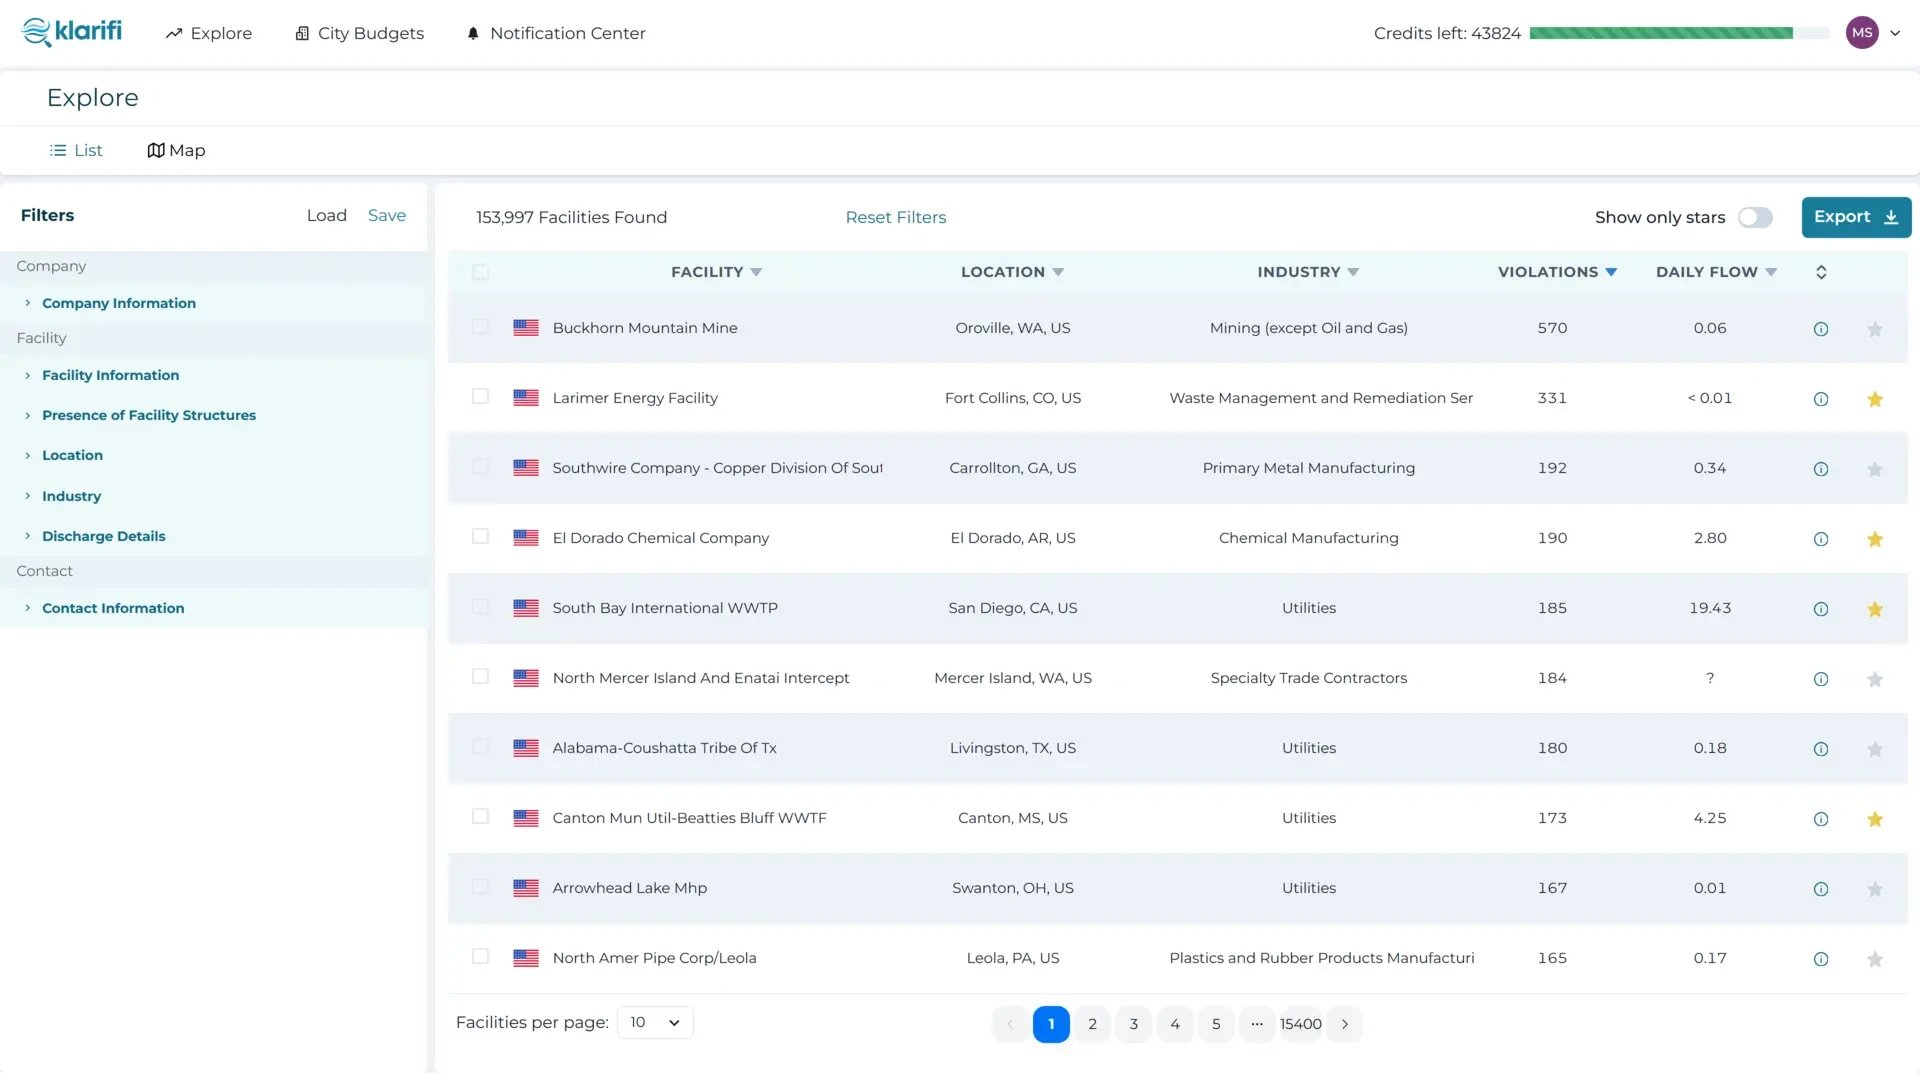Screen dimensions: 1920x1080
Task: Open the Facilities per page dropdown
Action: (655, 1022)
